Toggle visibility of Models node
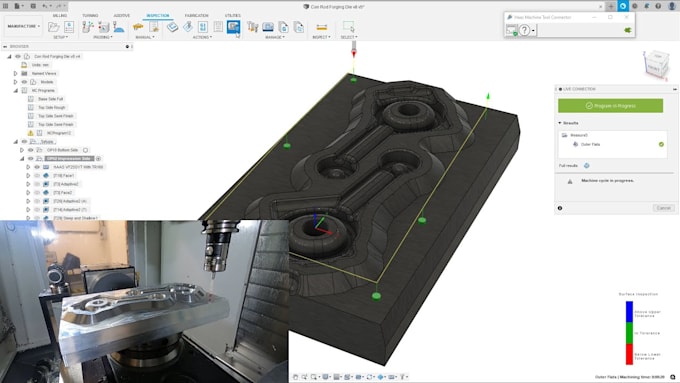Screen dimensions: 680x383 [x=24, y=82]
